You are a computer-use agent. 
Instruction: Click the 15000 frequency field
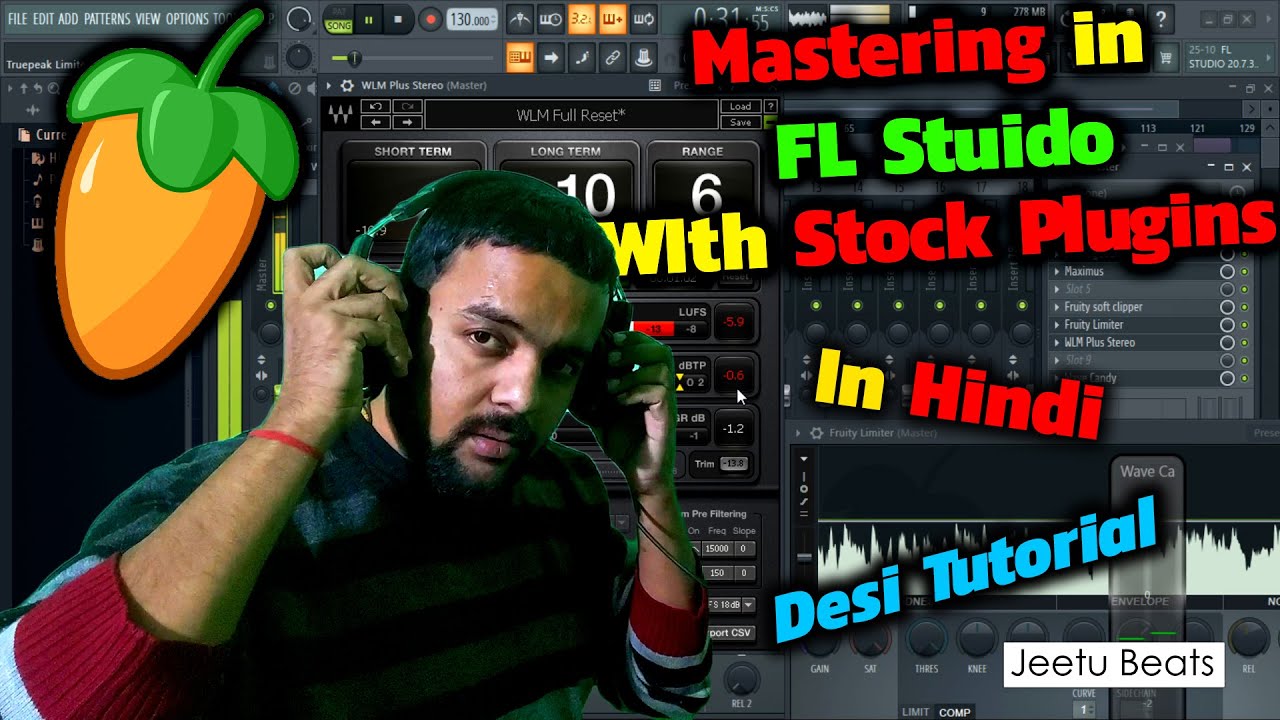point(716,548)
